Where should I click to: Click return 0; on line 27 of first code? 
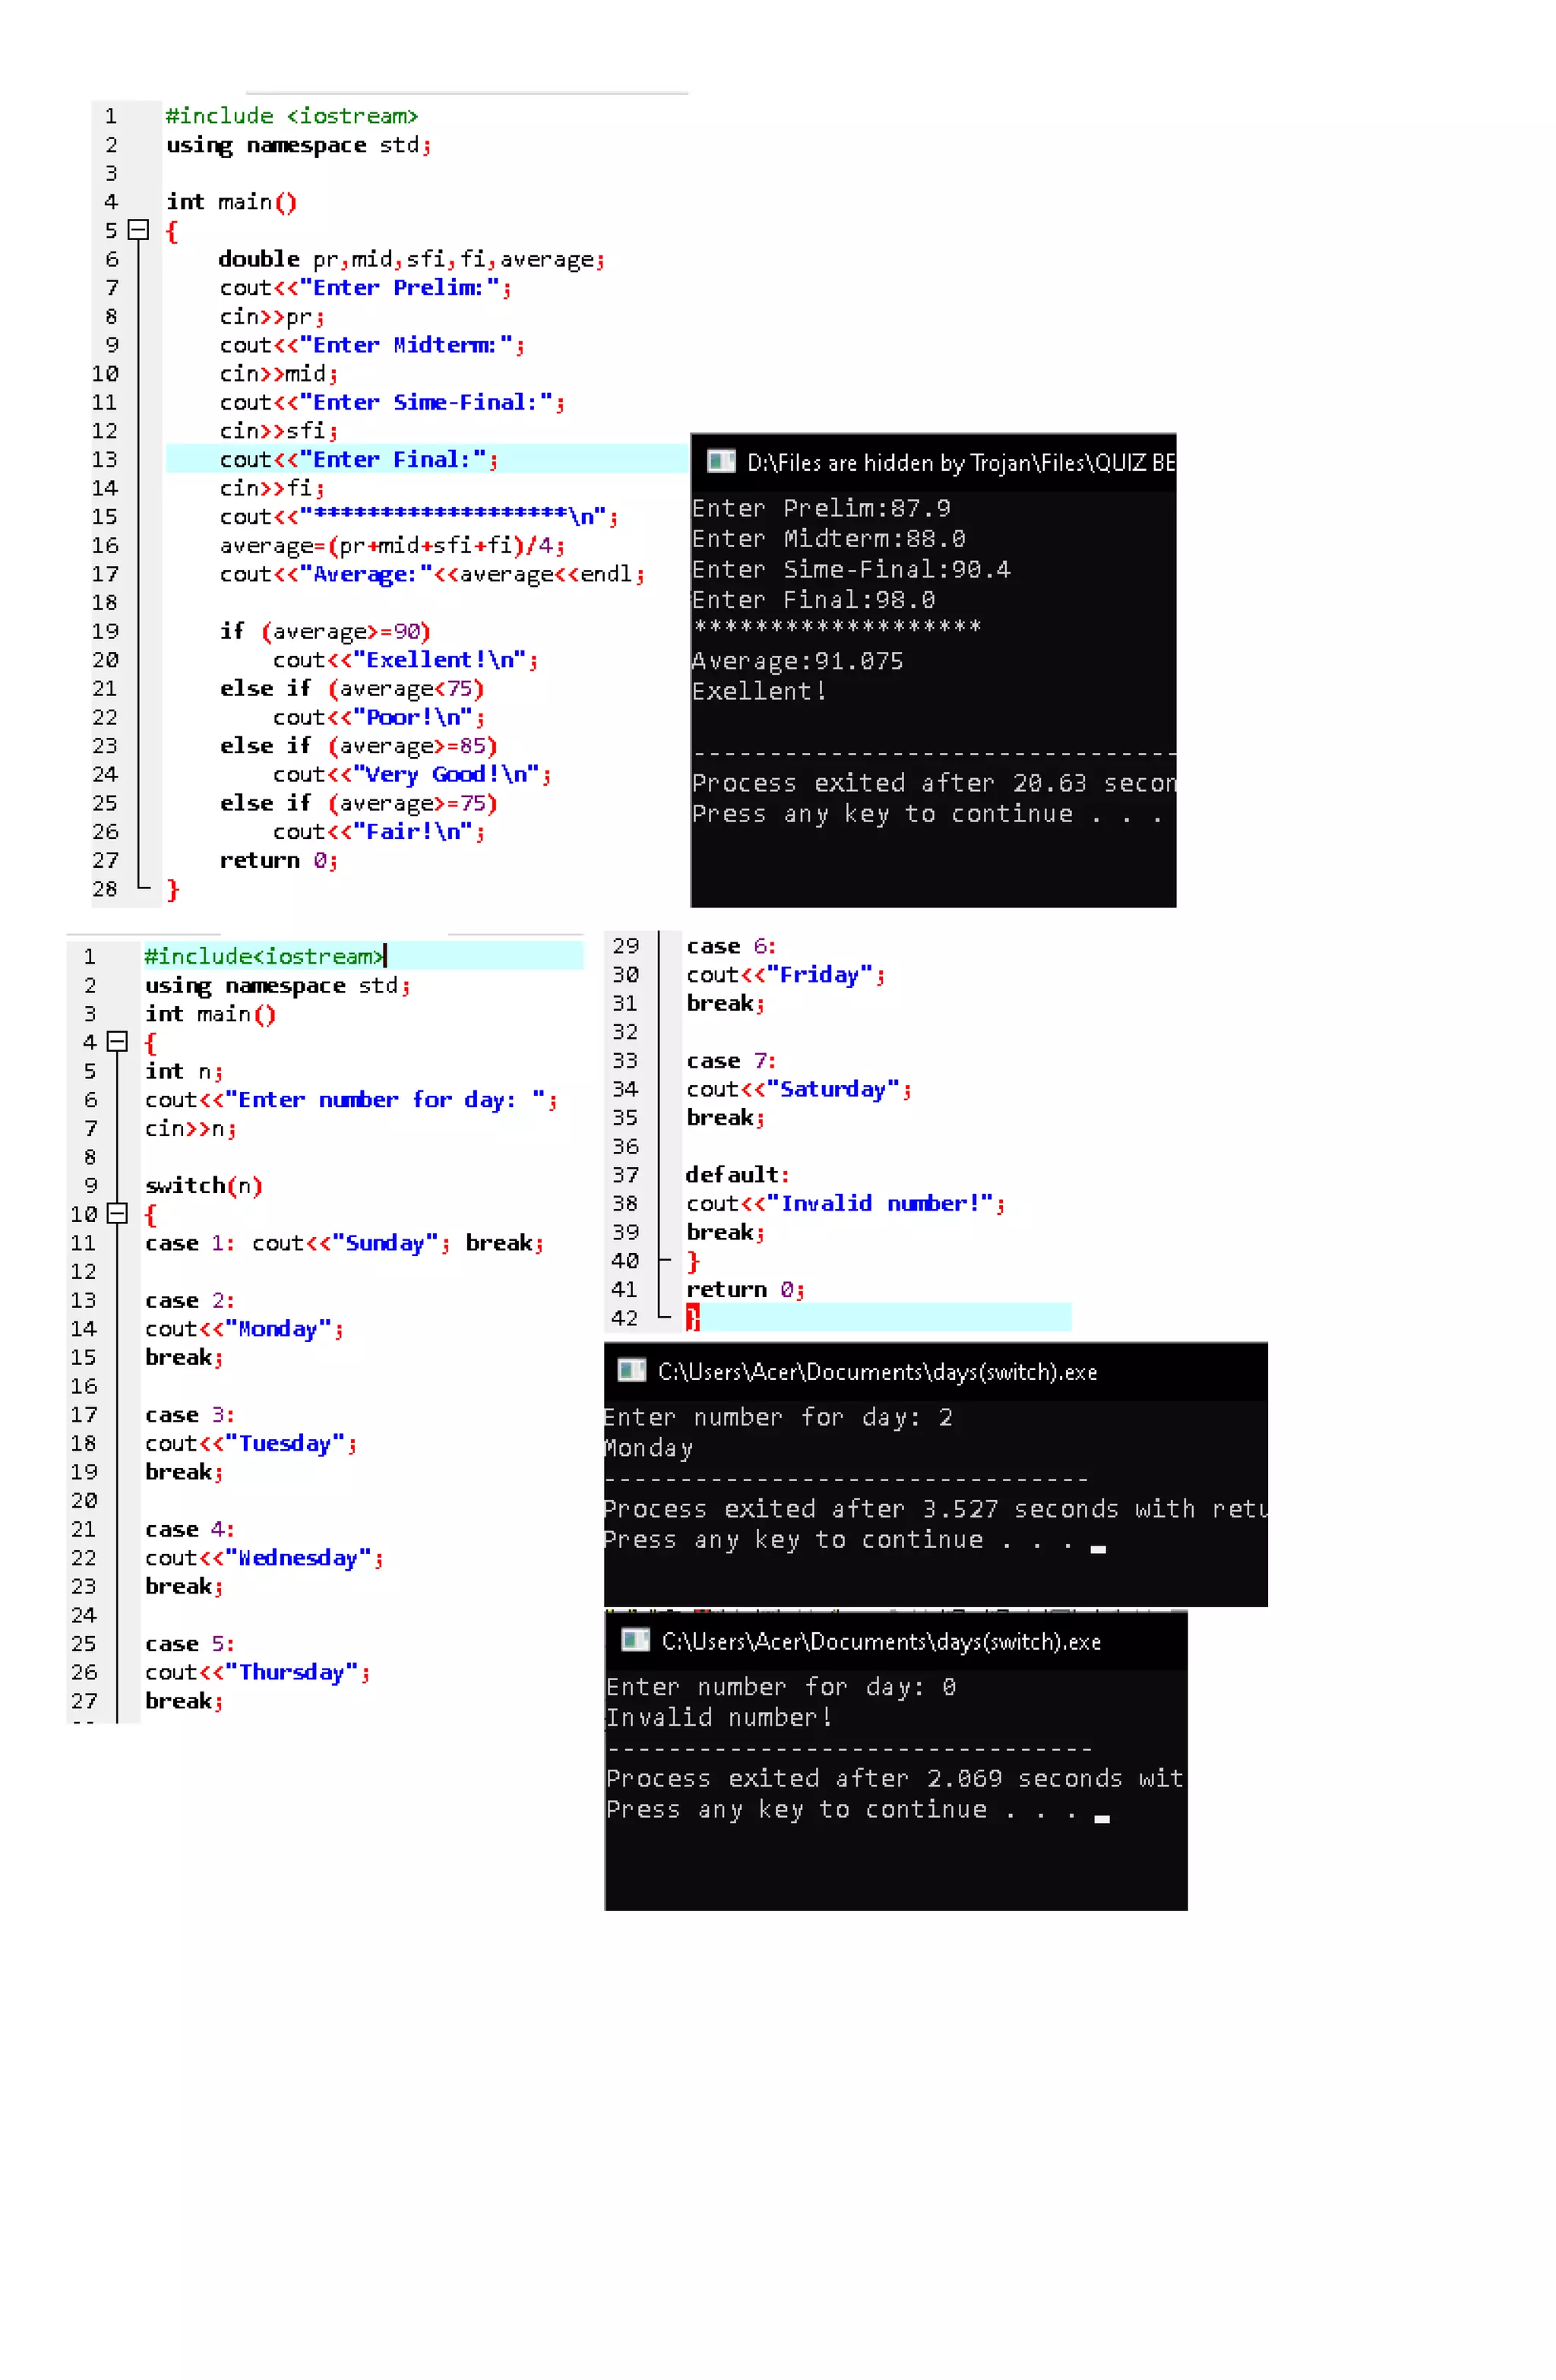point(278,860)
